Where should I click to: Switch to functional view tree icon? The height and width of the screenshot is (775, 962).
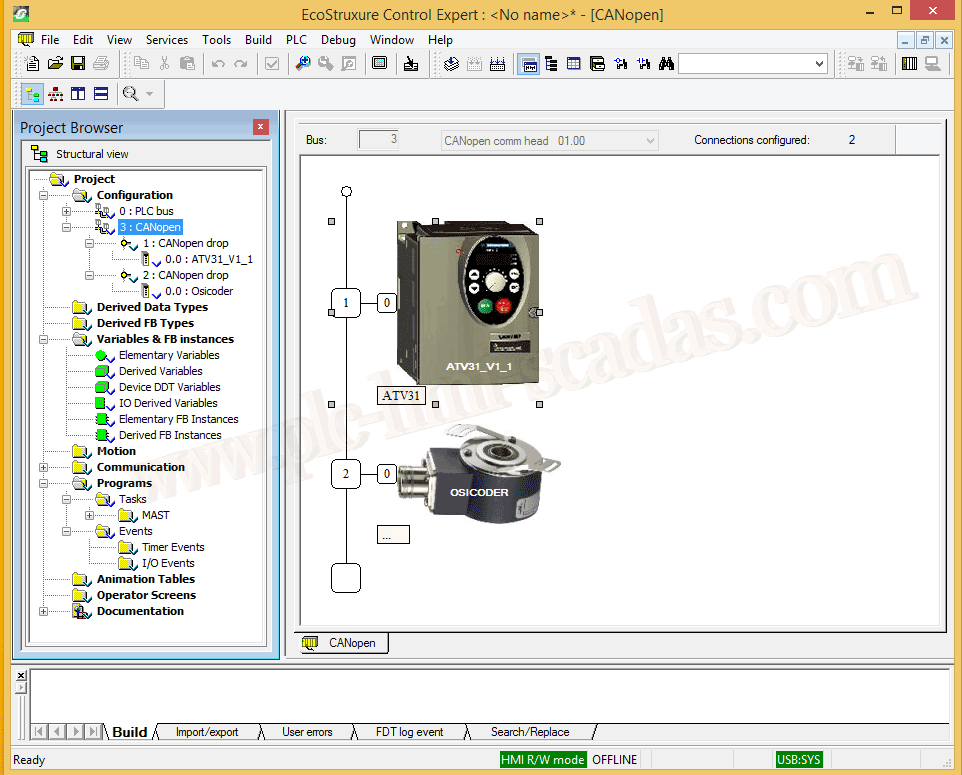pos(55,94)
